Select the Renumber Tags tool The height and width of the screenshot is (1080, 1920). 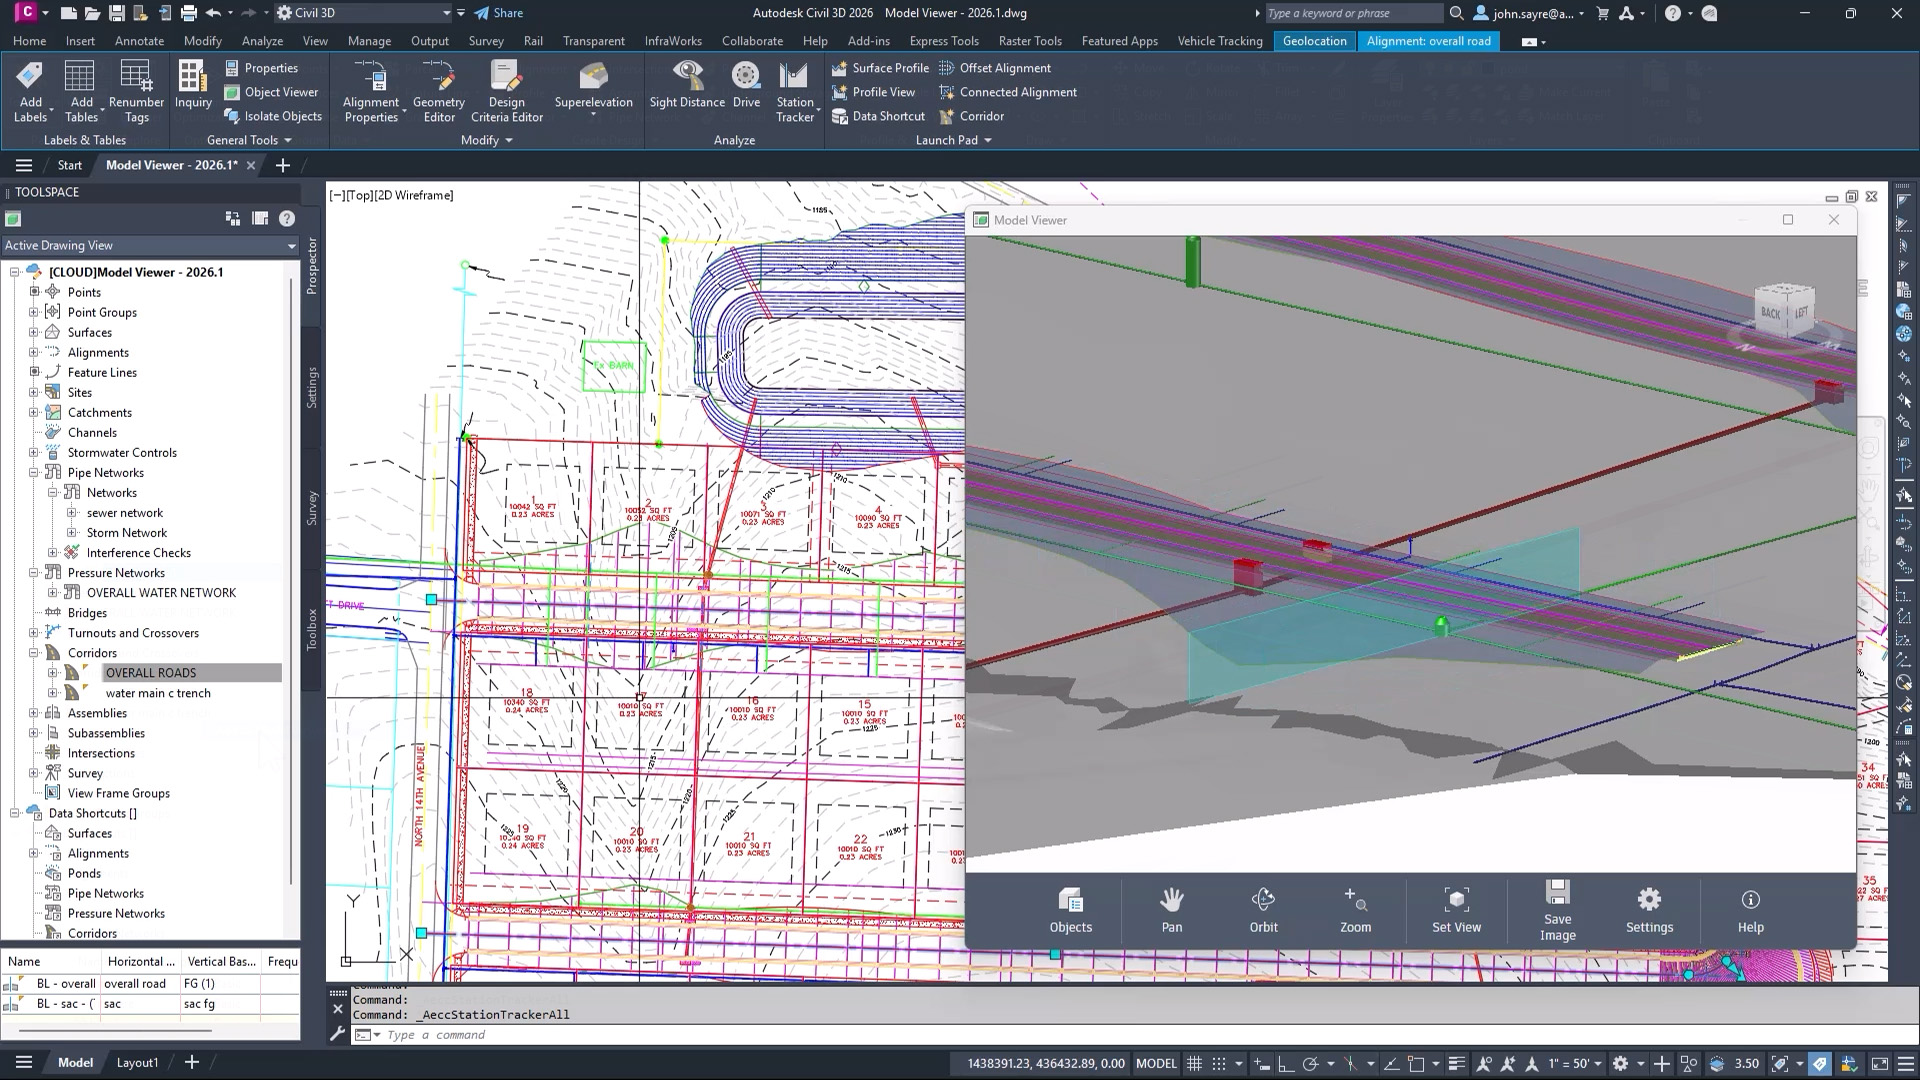[136, 91]
